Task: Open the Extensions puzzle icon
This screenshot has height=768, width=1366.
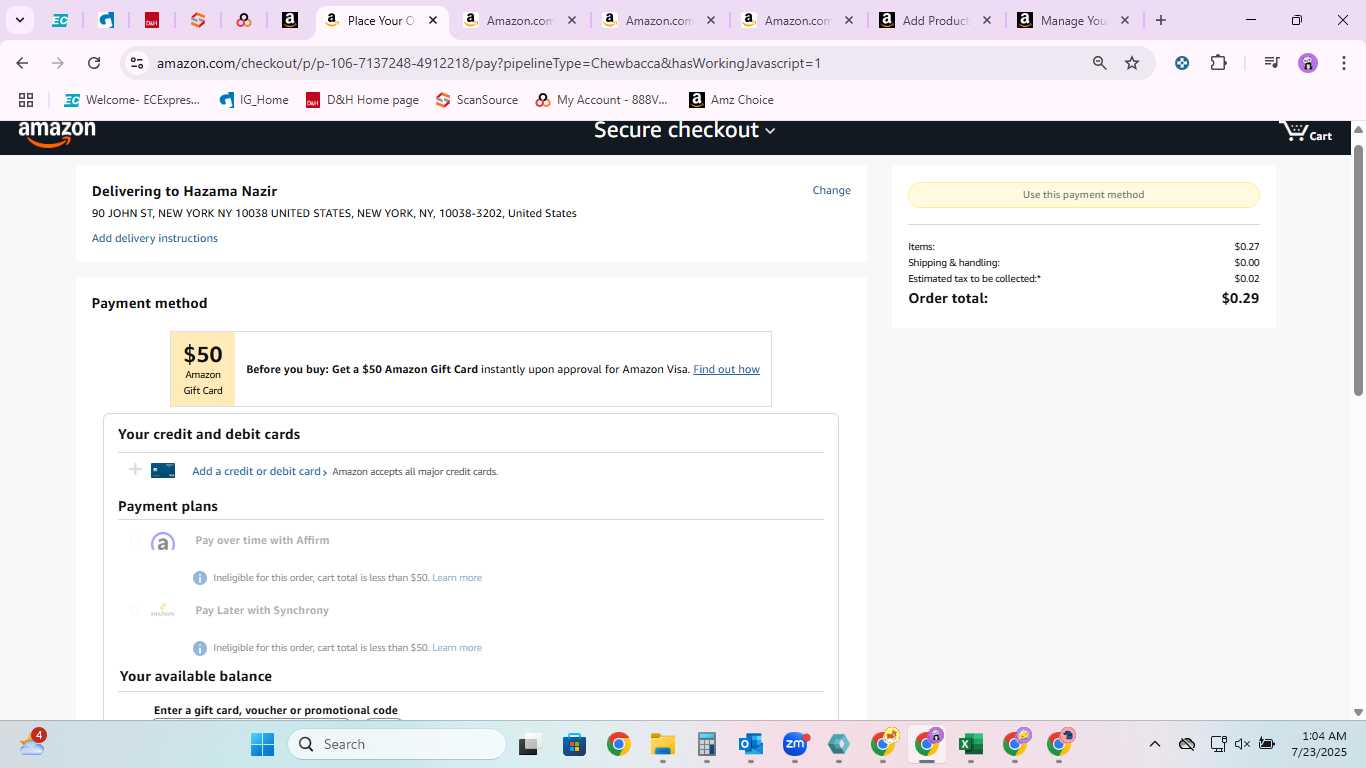Action: [x=1218, y=63]
